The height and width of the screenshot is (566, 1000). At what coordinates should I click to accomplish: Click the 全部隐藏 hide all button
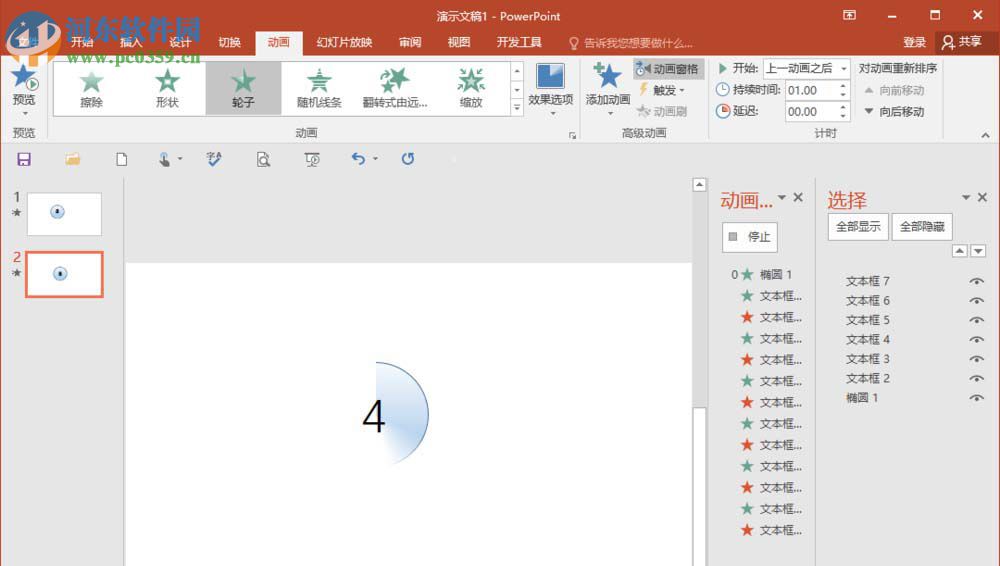pyautogui.click(x=921, y=227)
